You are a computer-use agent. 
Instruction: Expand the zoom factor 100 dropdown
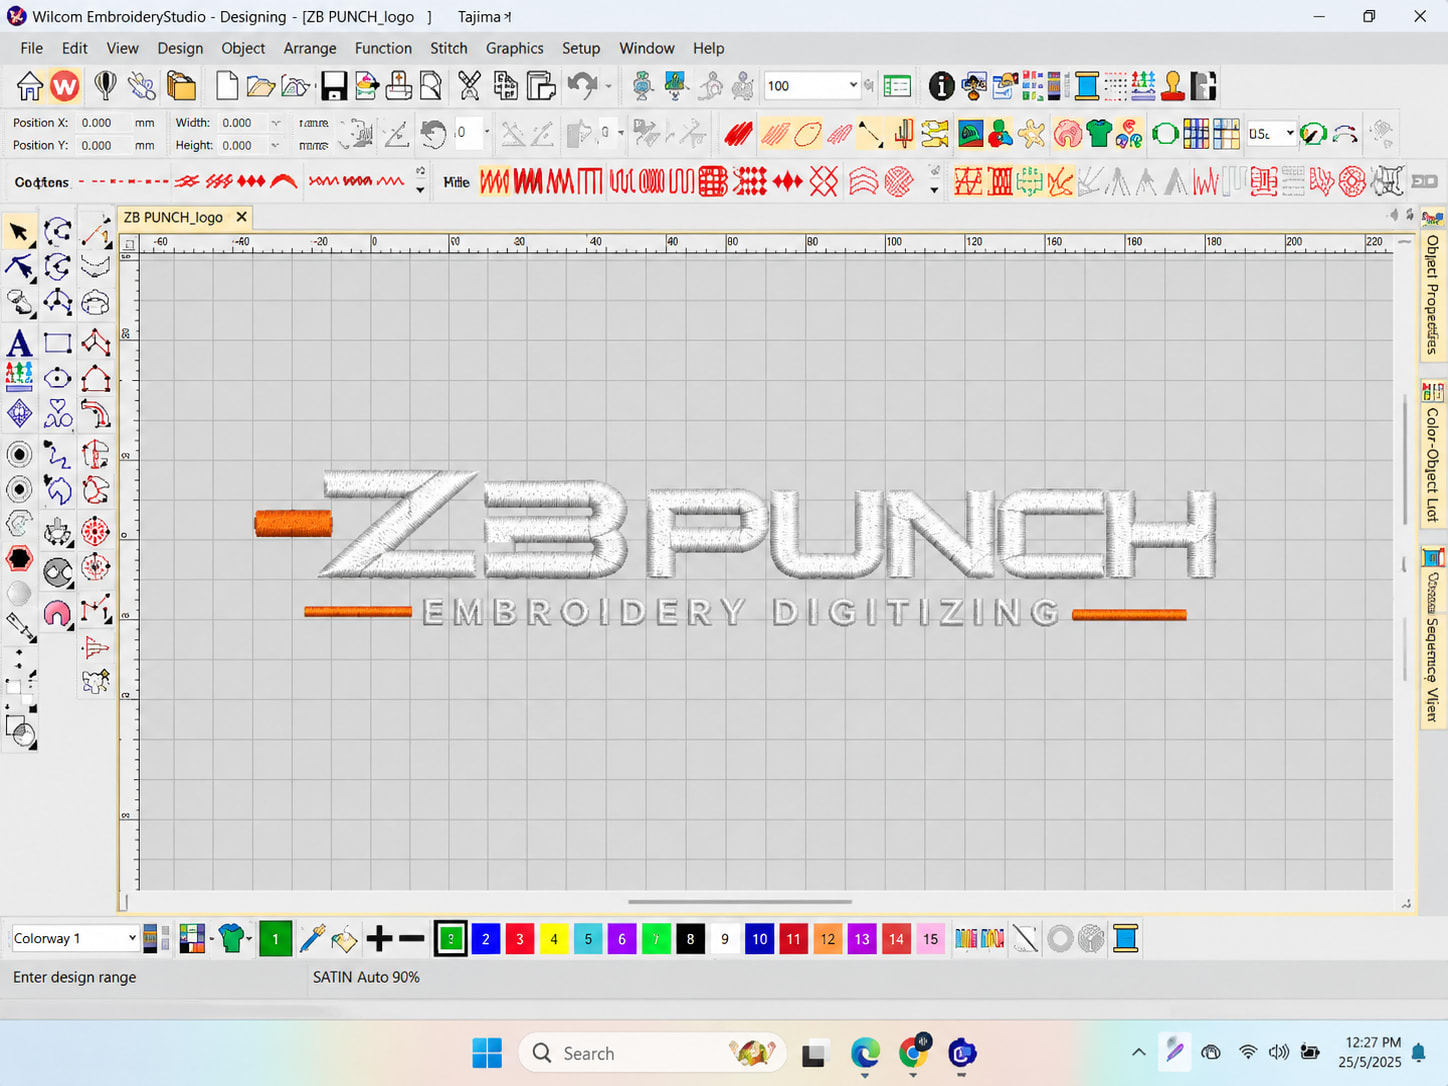853,86
